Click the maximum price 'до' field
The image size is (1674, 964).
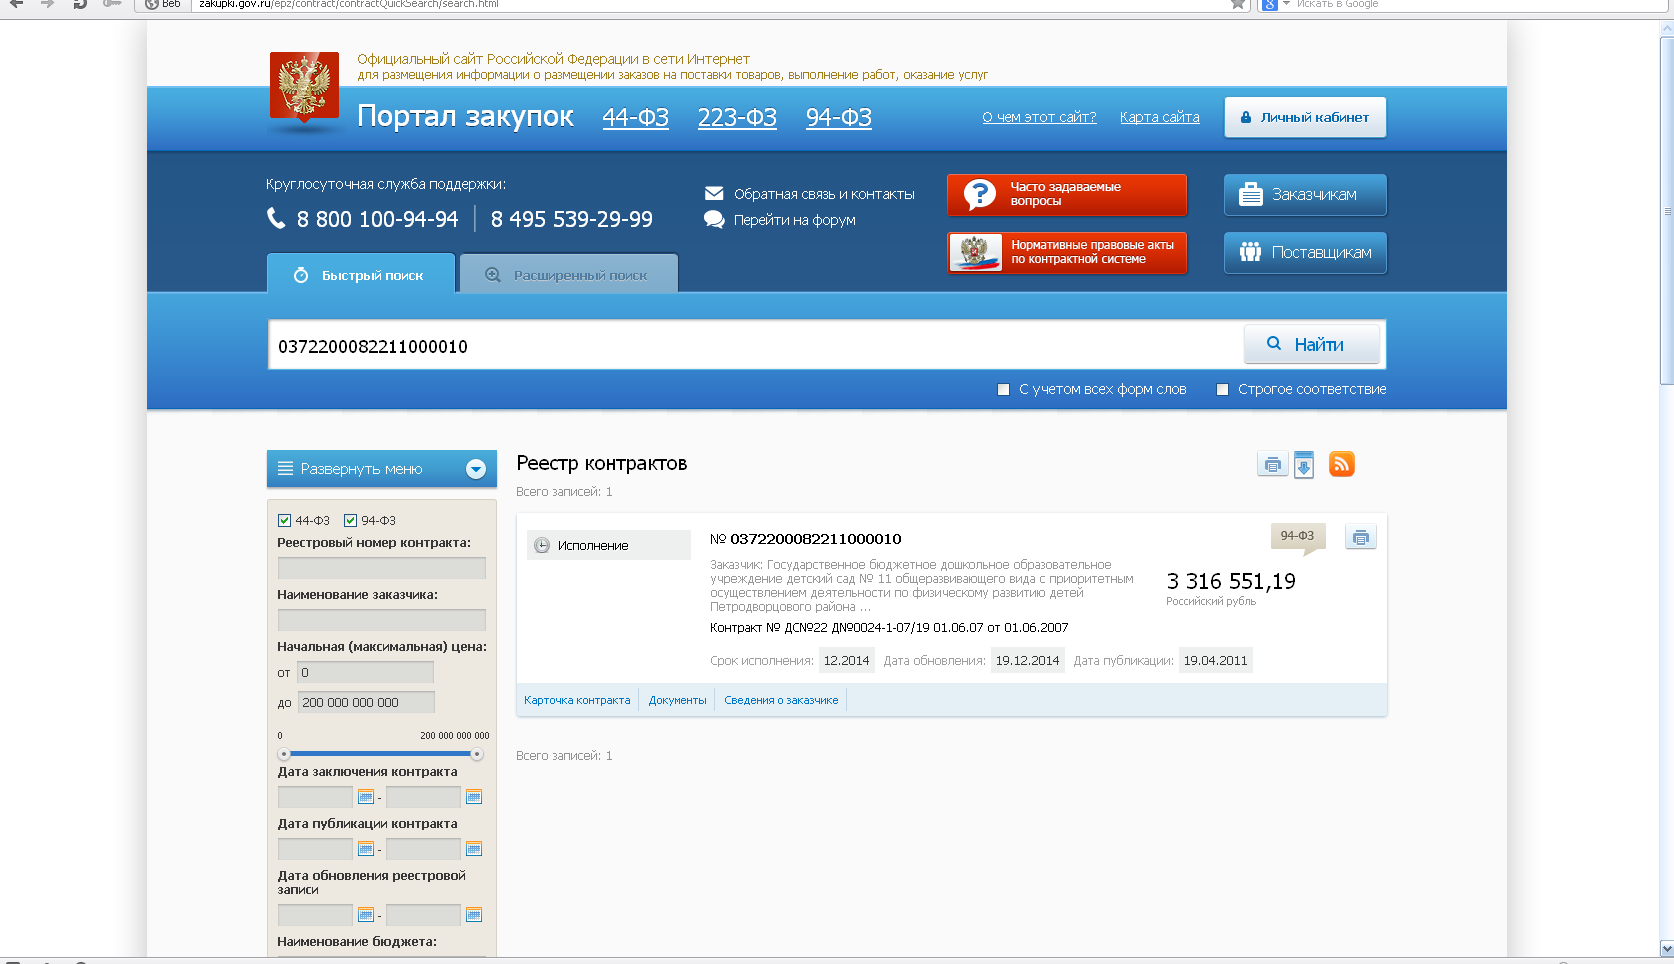coord(366,702)
